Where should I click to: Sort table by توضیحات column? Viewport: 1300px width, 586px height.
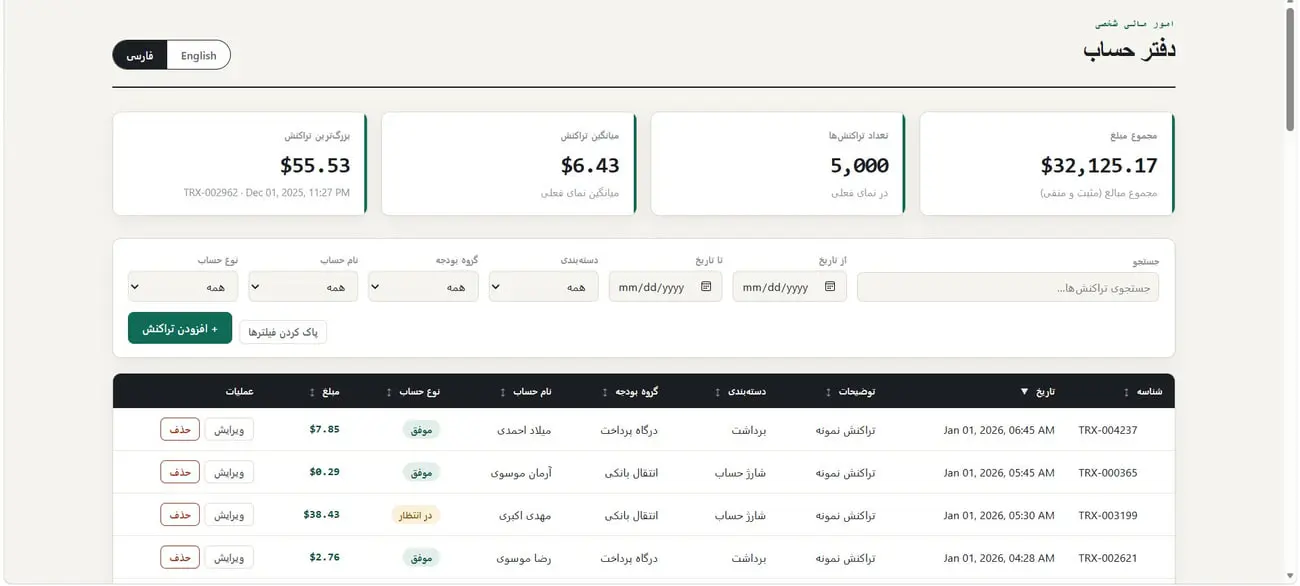[850, 391]
